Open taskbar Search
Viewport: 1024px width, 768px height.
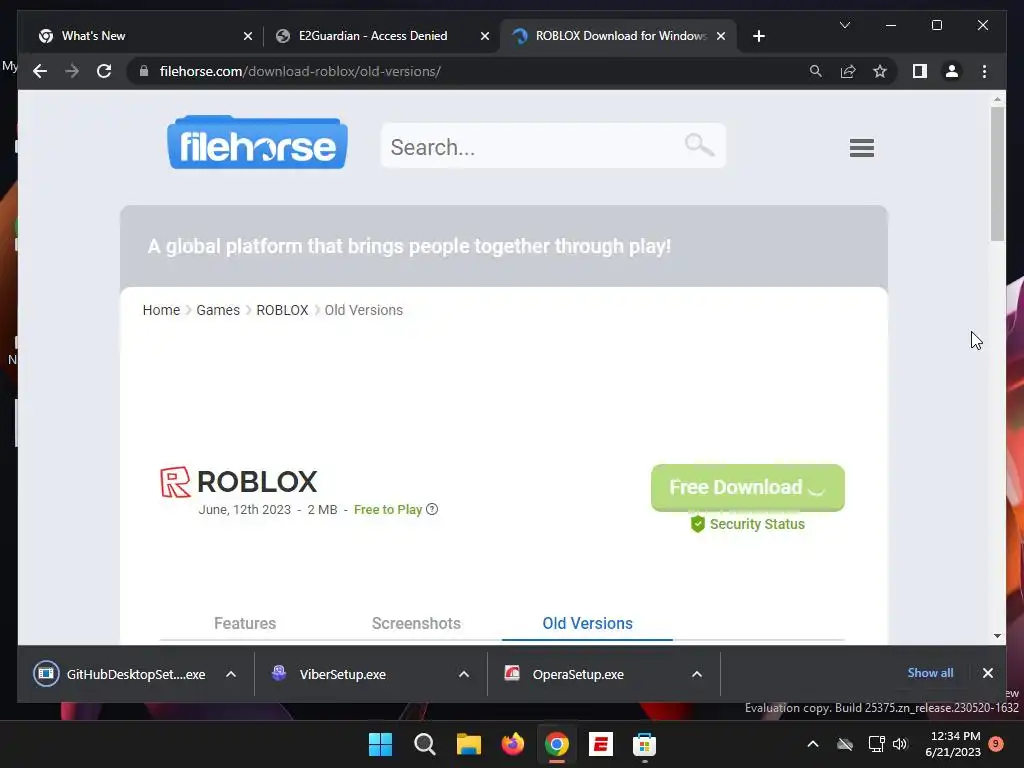[424, 744]
